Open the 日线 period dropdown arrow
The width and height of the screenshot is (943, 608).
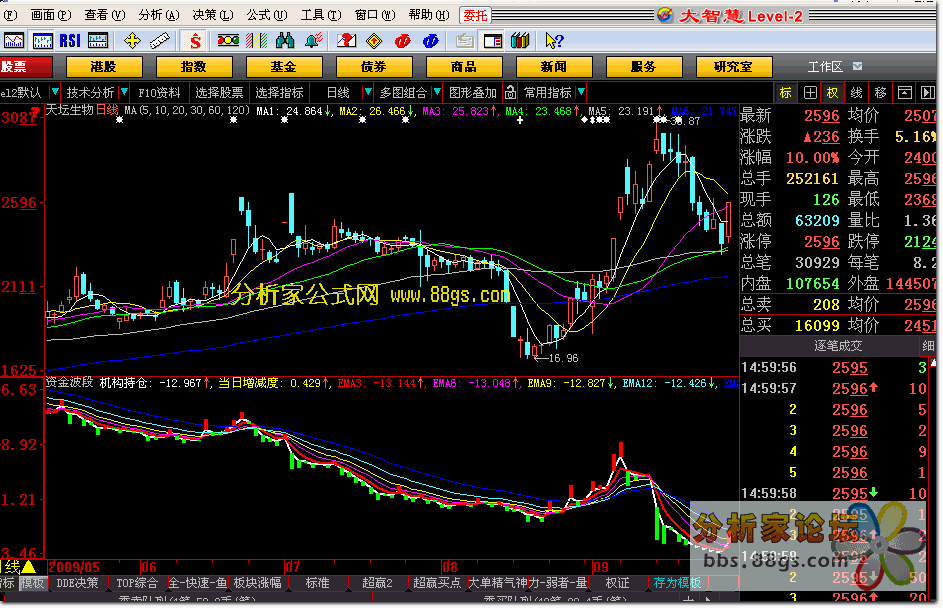click(x=367, y=92)
